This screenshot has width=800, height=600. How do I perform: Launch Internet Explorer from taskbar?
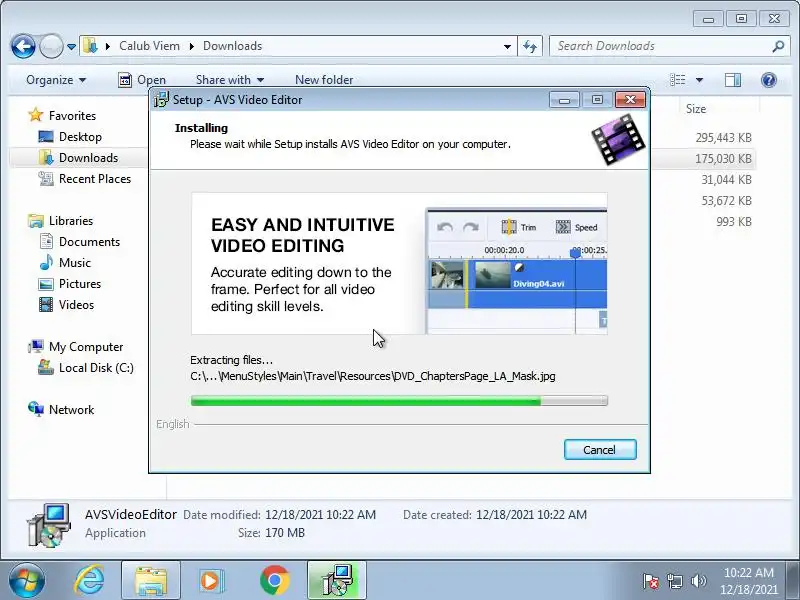click(89, 581)
